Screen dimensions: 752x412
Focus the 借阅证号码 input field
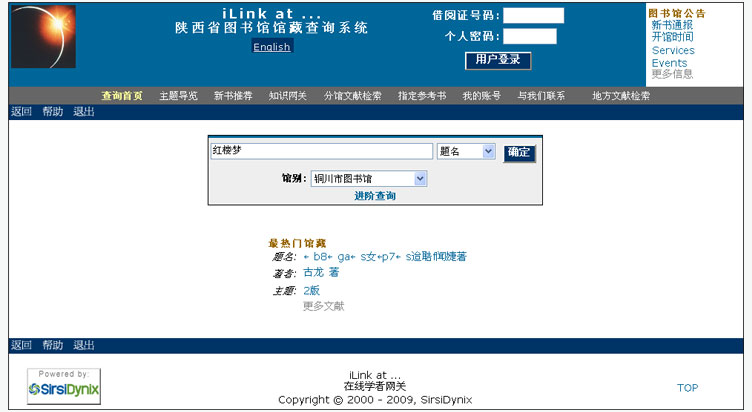(x=533, y=16)
